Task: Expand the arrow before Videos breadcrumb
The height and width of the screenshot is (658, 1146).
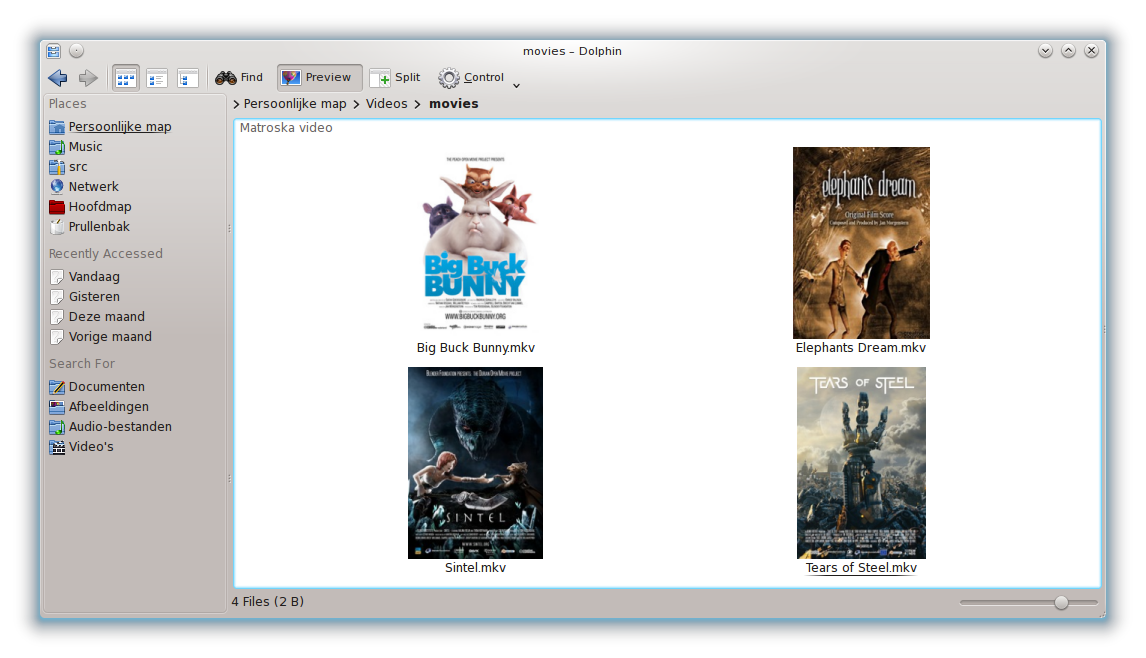Action: point(356,105)
